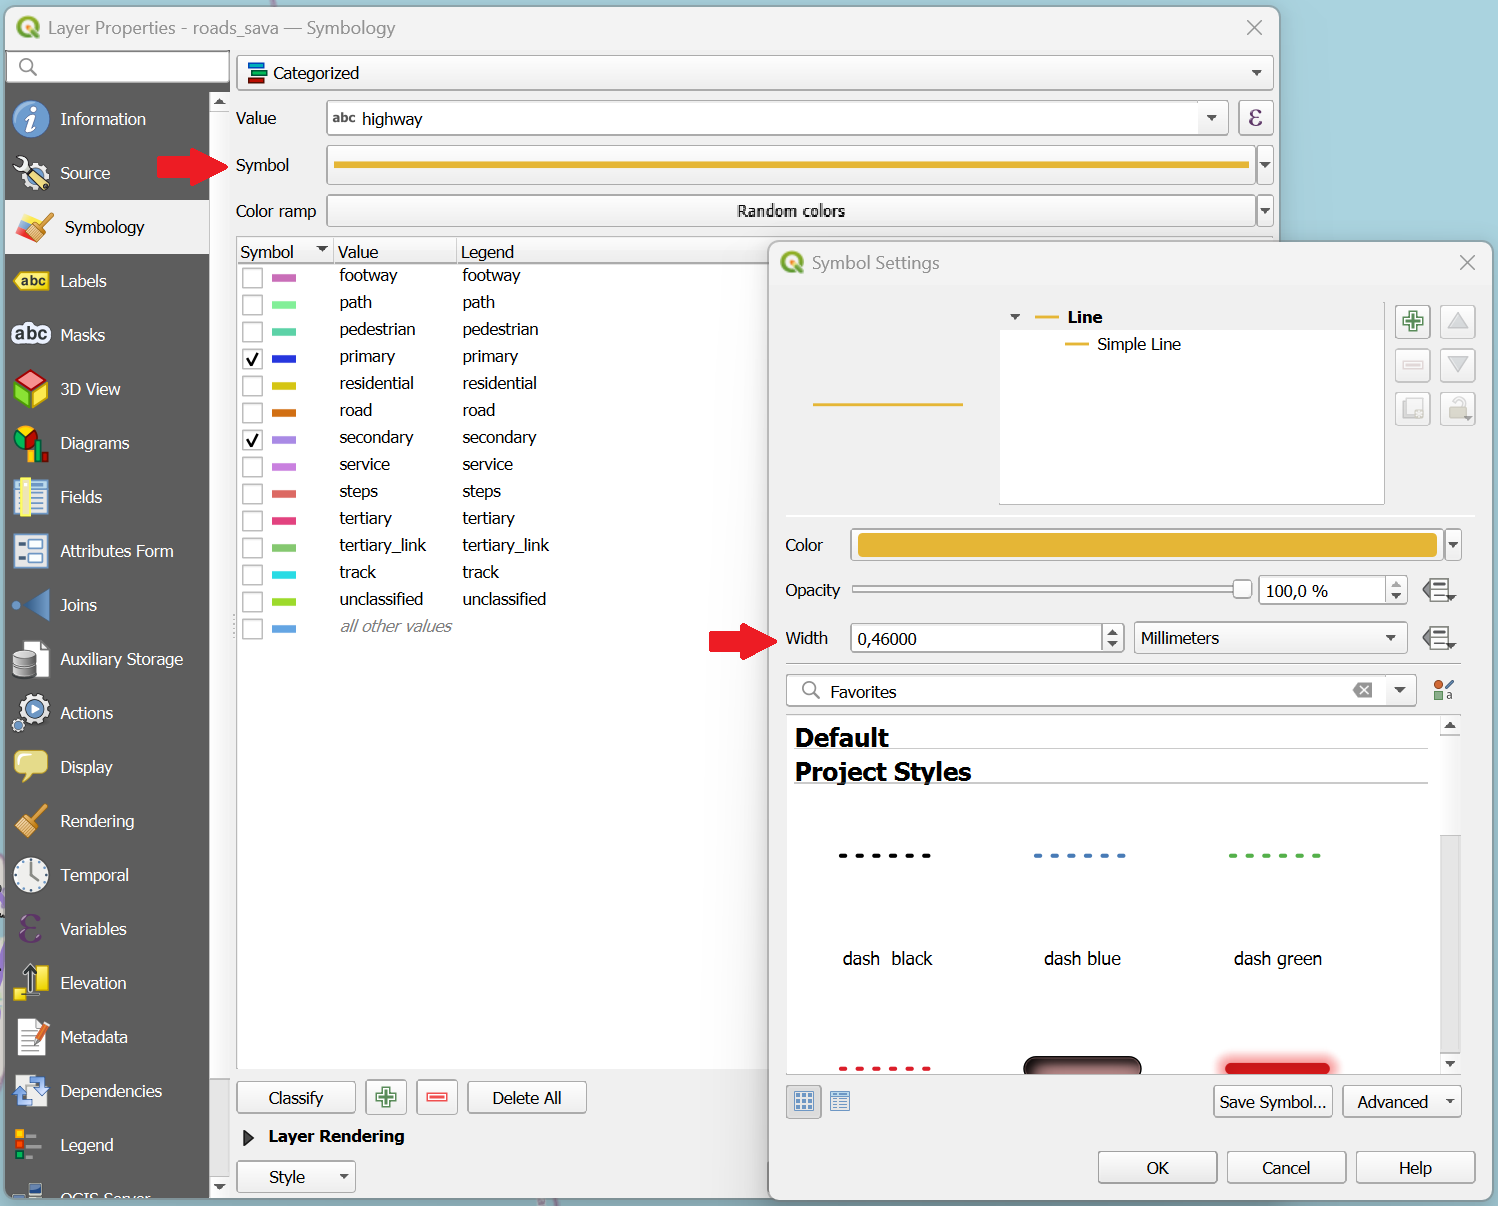Open the Categorized renderer dropdown
Viewport: 1498px width, 1206px height.
tap(754, 73)
